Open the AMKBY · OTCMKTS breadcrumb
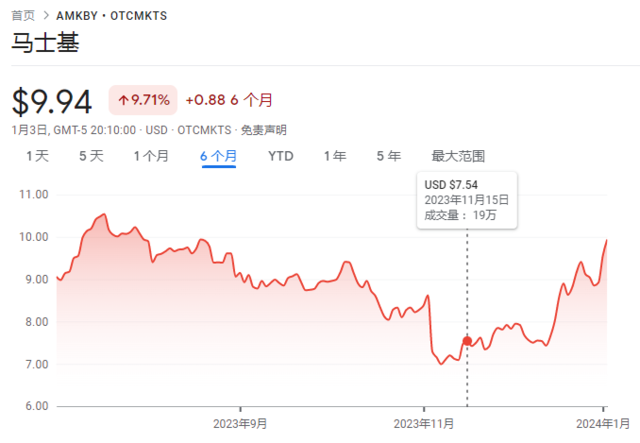This screenshot has width=640, height=443. coord(111,16)
